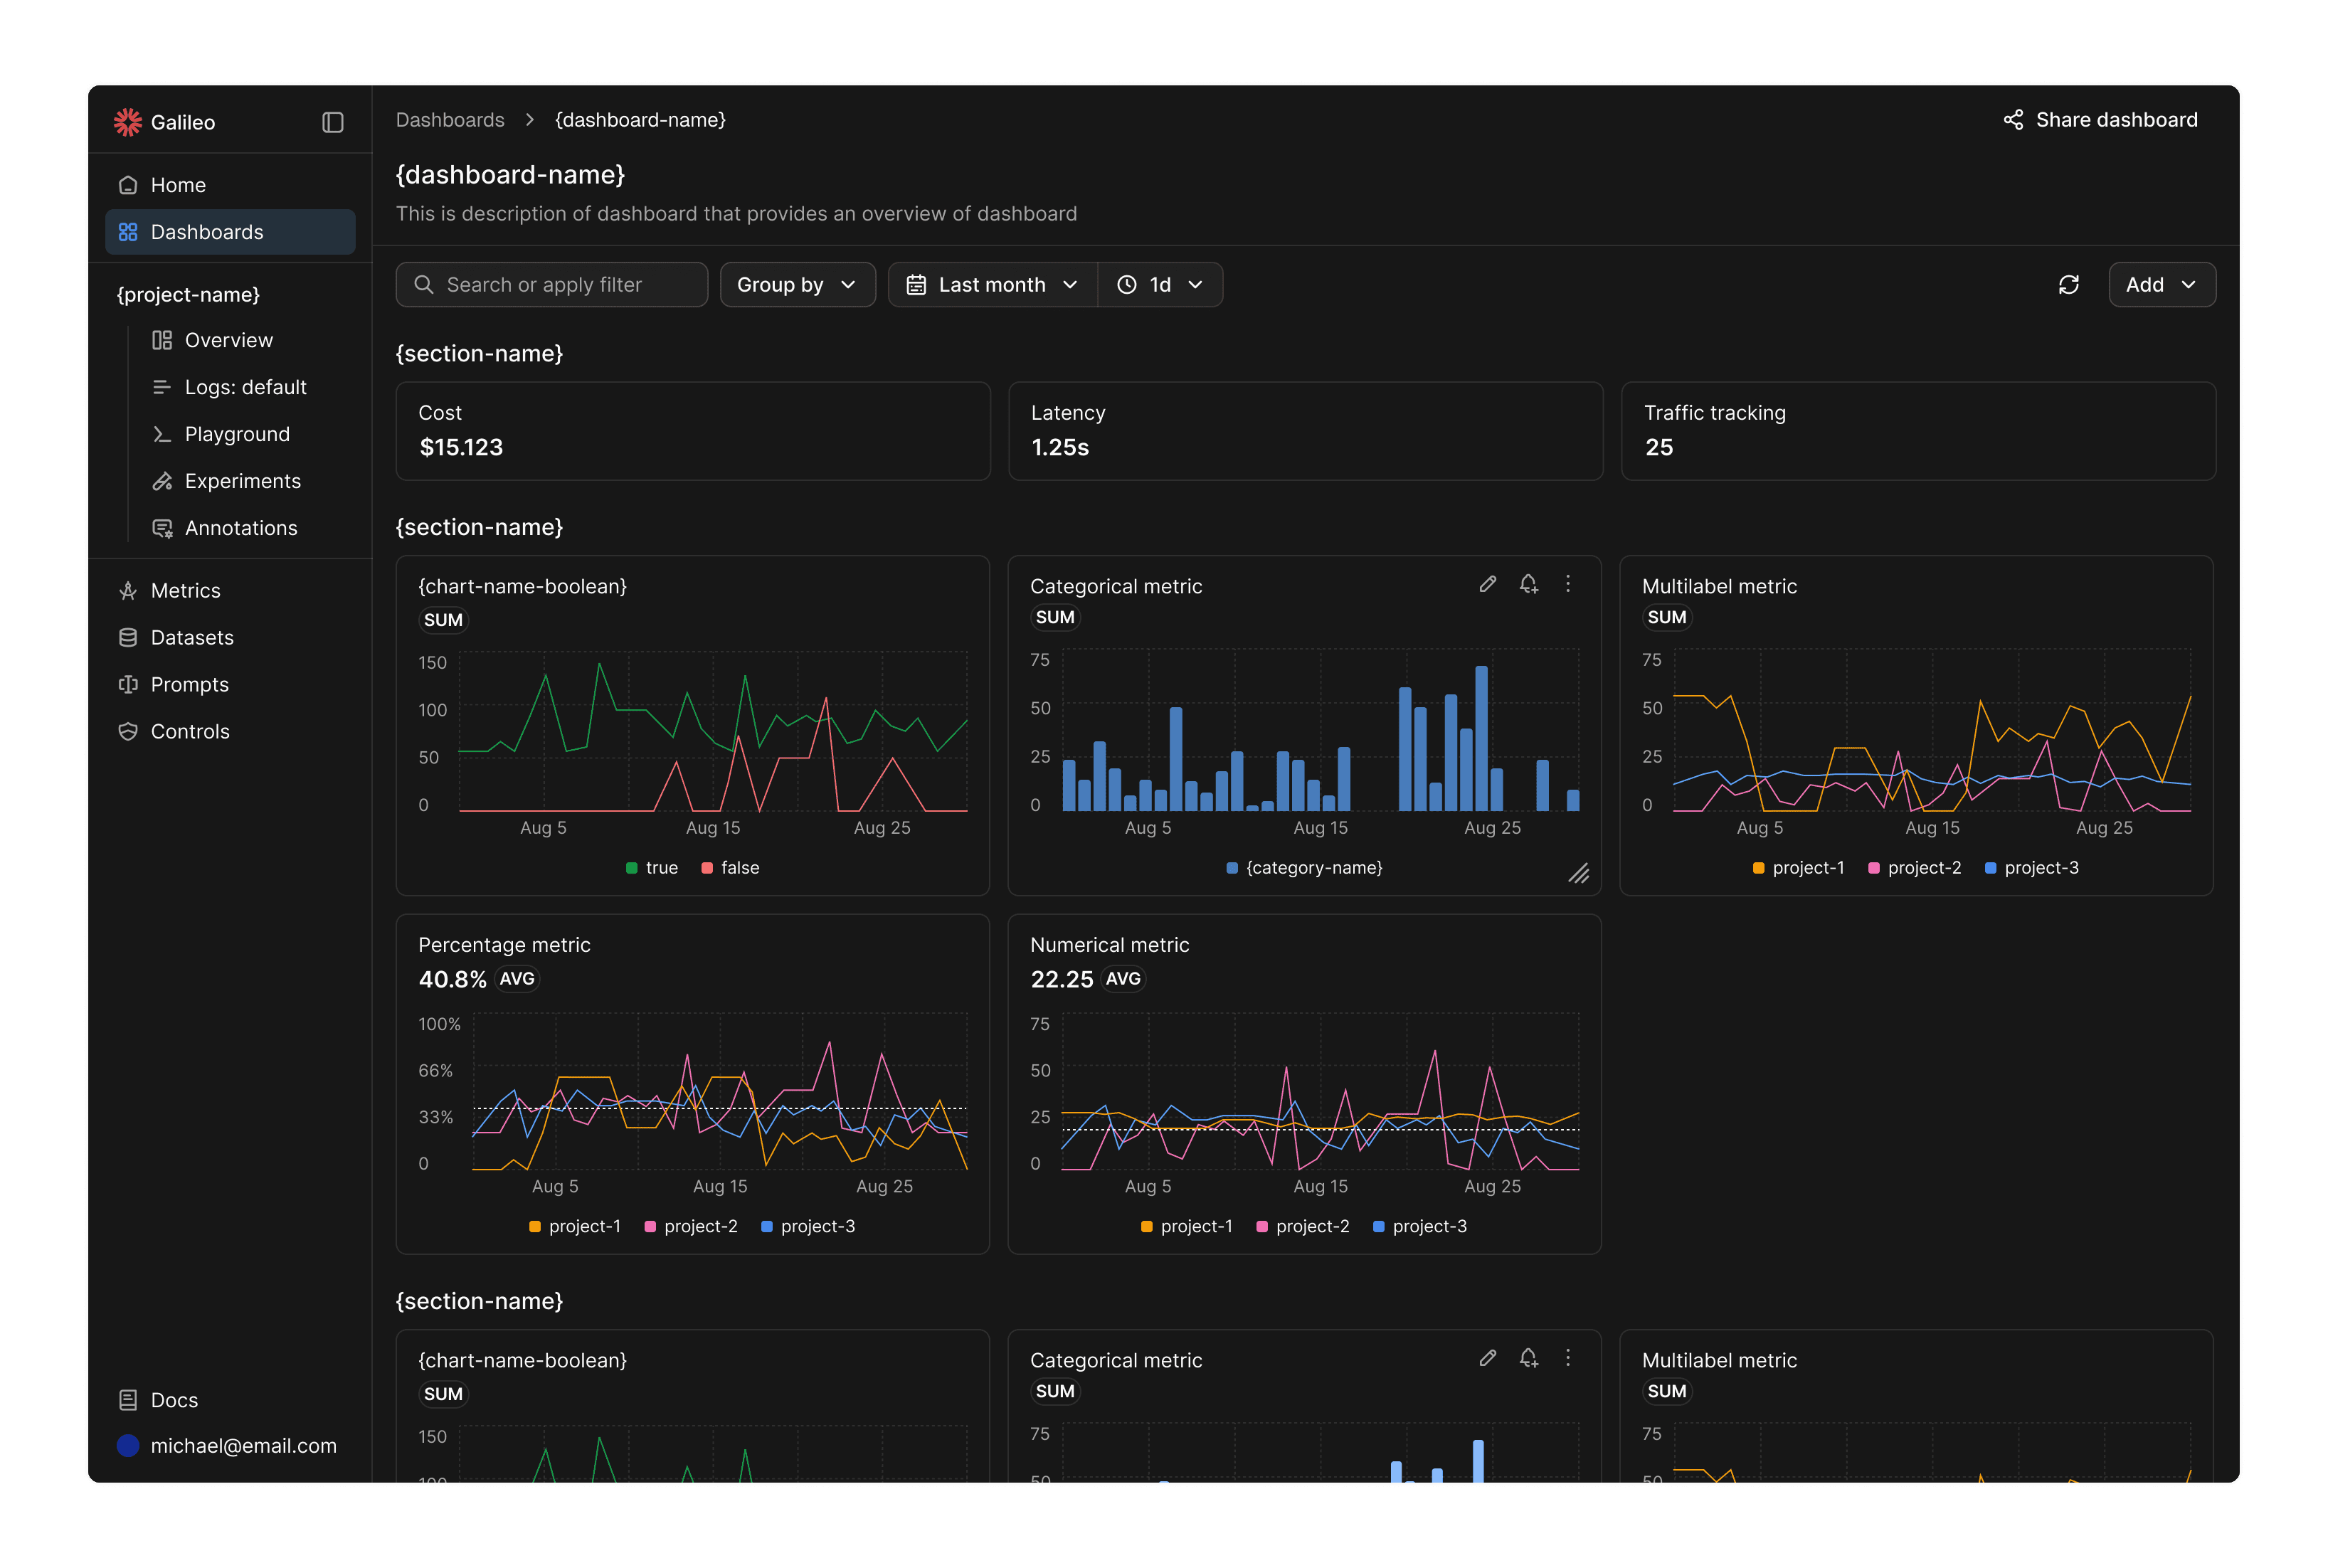This screenshot has height=1568, width=2328.
Task: Open the Datasets sidebar item
Action: pyautogui.click(x=192, y=638)
